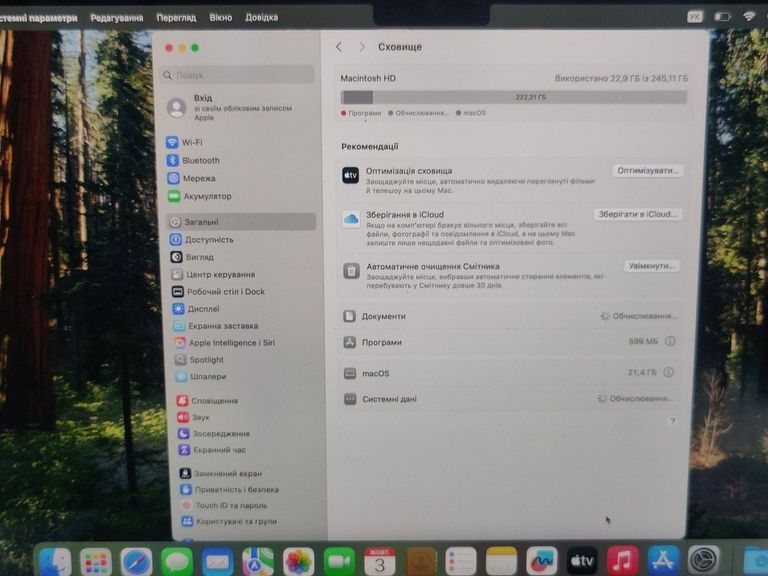Open Messages from the Dock
The image size is (768, 576).
click(x=177, y=562)
